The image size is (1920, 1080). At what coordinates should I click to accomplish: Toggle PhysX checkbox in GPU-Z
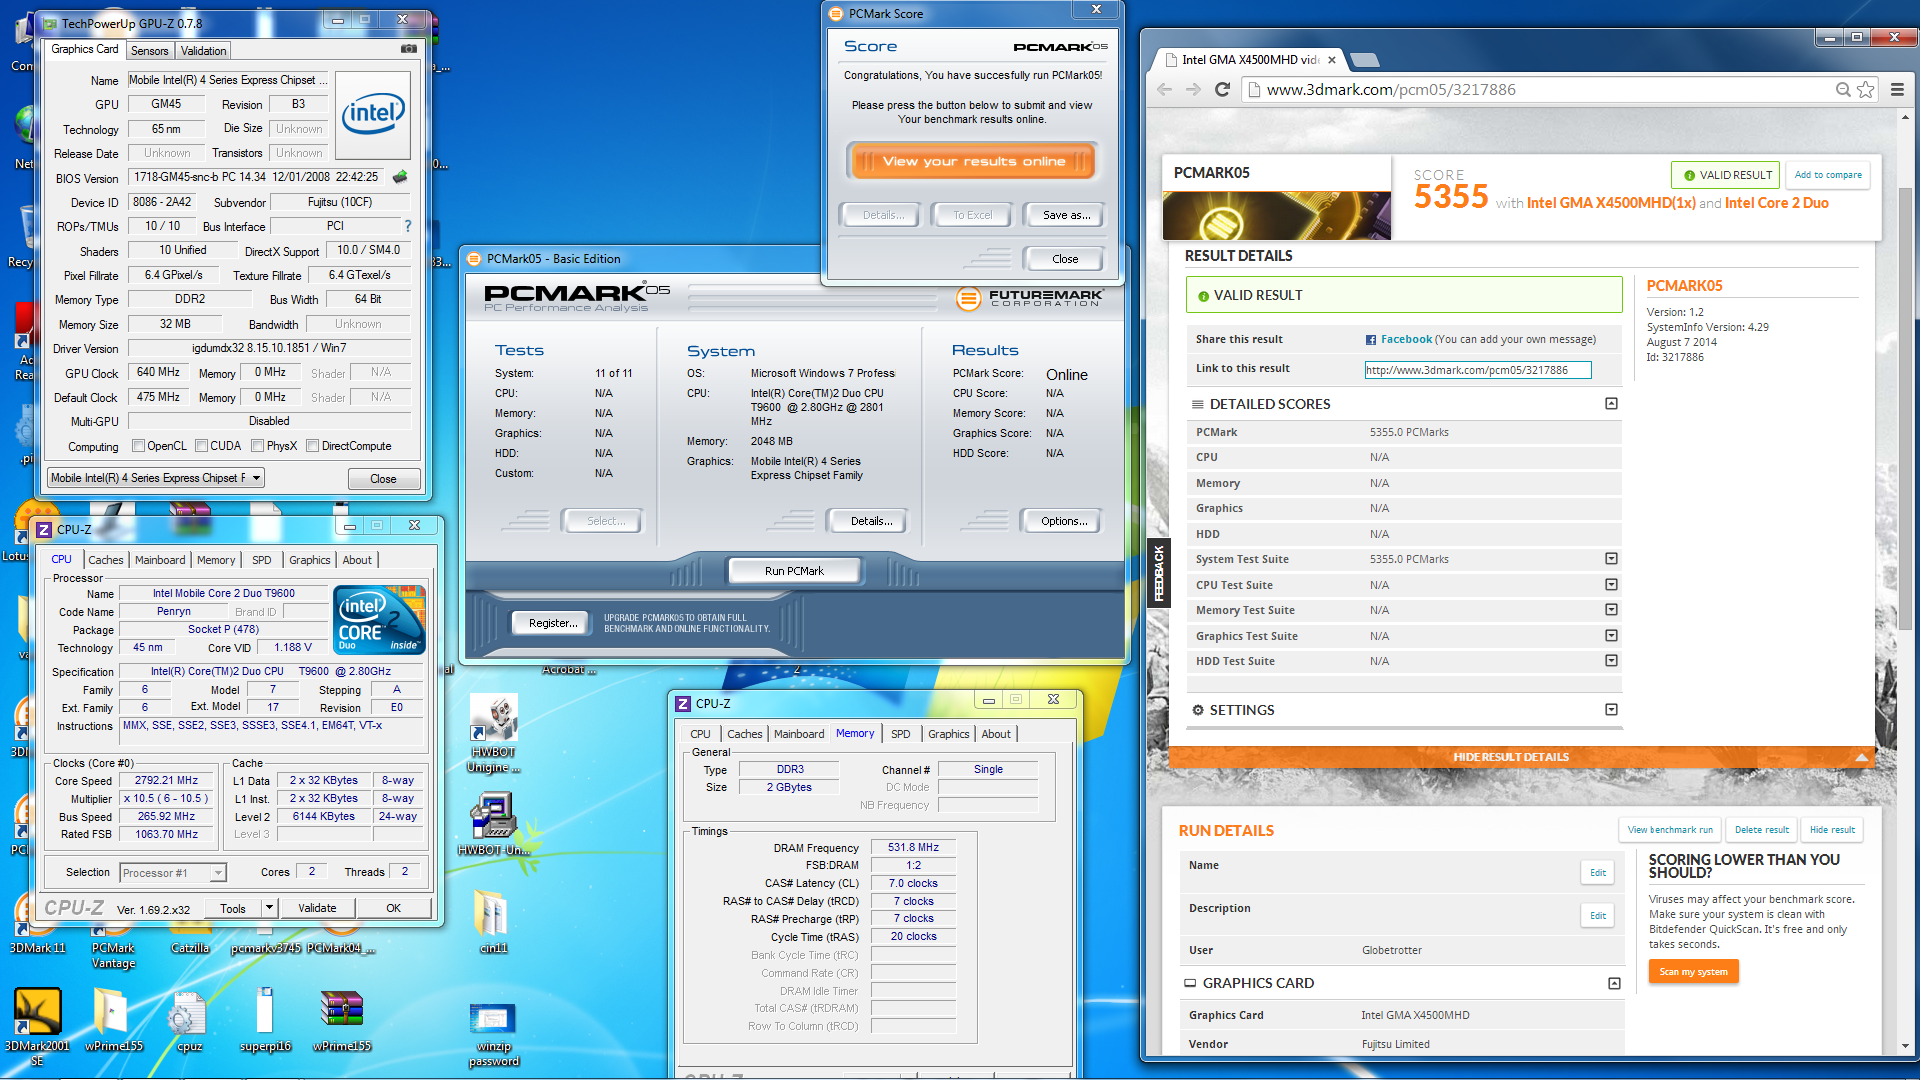click(x=258, y=446)
